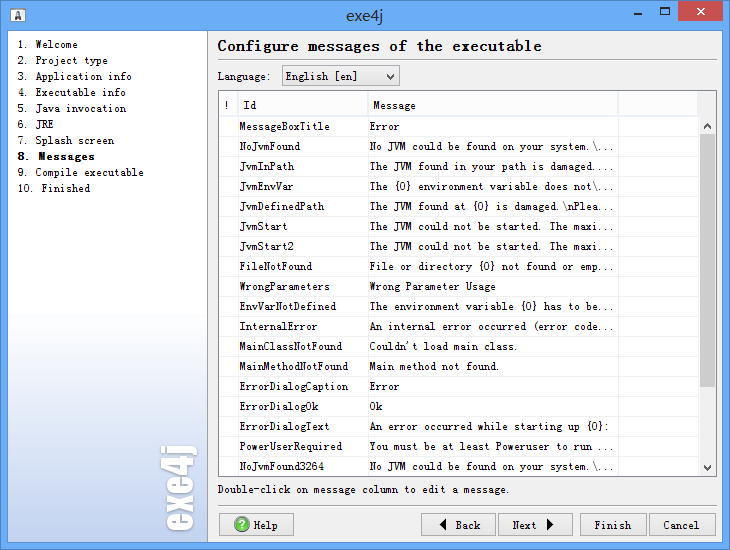Image resolution: width=730 pixels, height=550 pixels.
Task: Go to step 7 Splash screen
Action: 66,140
